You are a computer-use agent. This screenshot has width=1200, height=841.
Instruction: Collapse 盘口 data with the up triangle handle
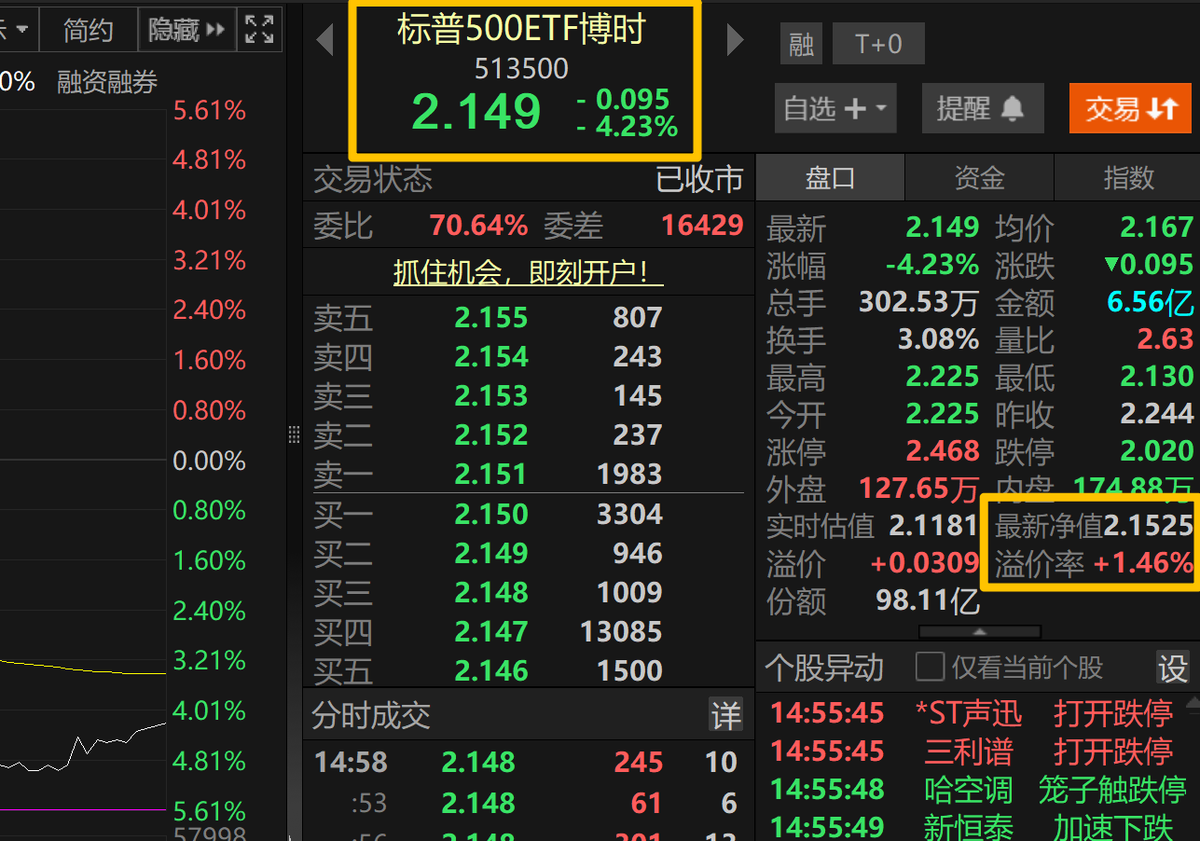pyautogui.click(x=978, y=630)
